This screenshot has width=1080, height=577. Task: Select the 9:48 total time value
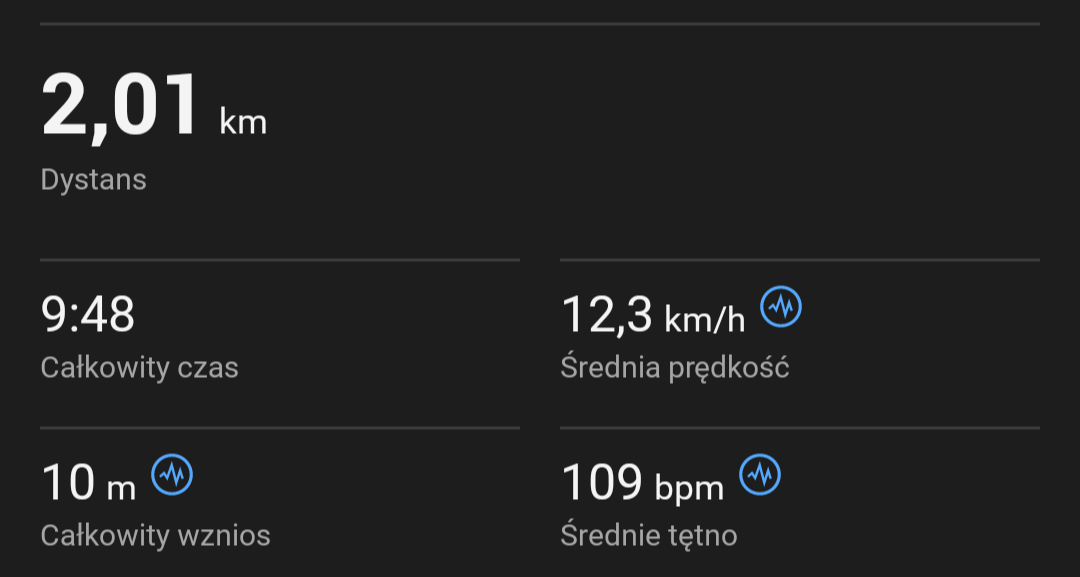[88, 315]
